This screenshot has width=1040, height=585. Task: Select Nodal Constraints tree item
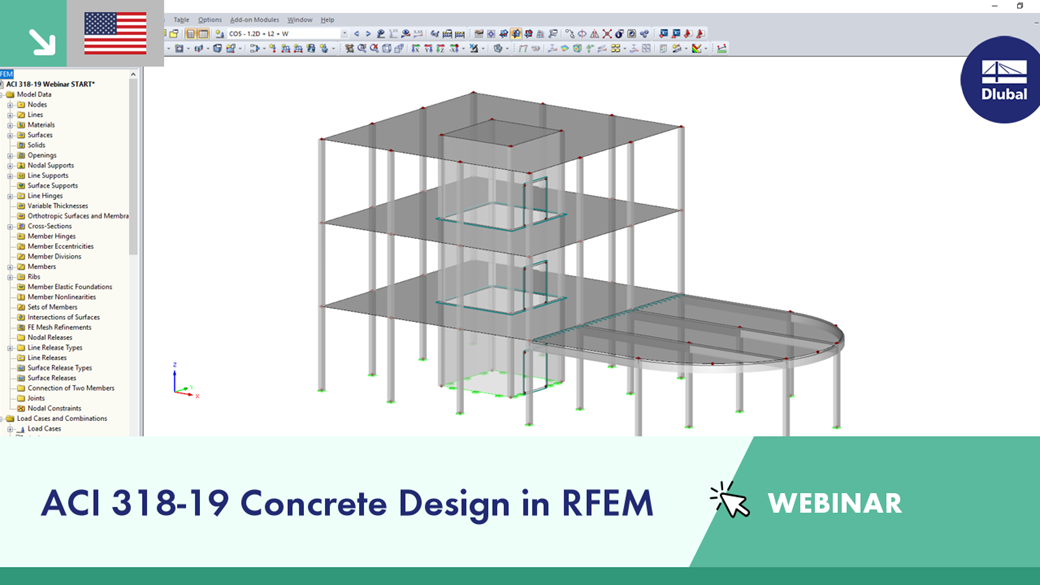[54, 409]
